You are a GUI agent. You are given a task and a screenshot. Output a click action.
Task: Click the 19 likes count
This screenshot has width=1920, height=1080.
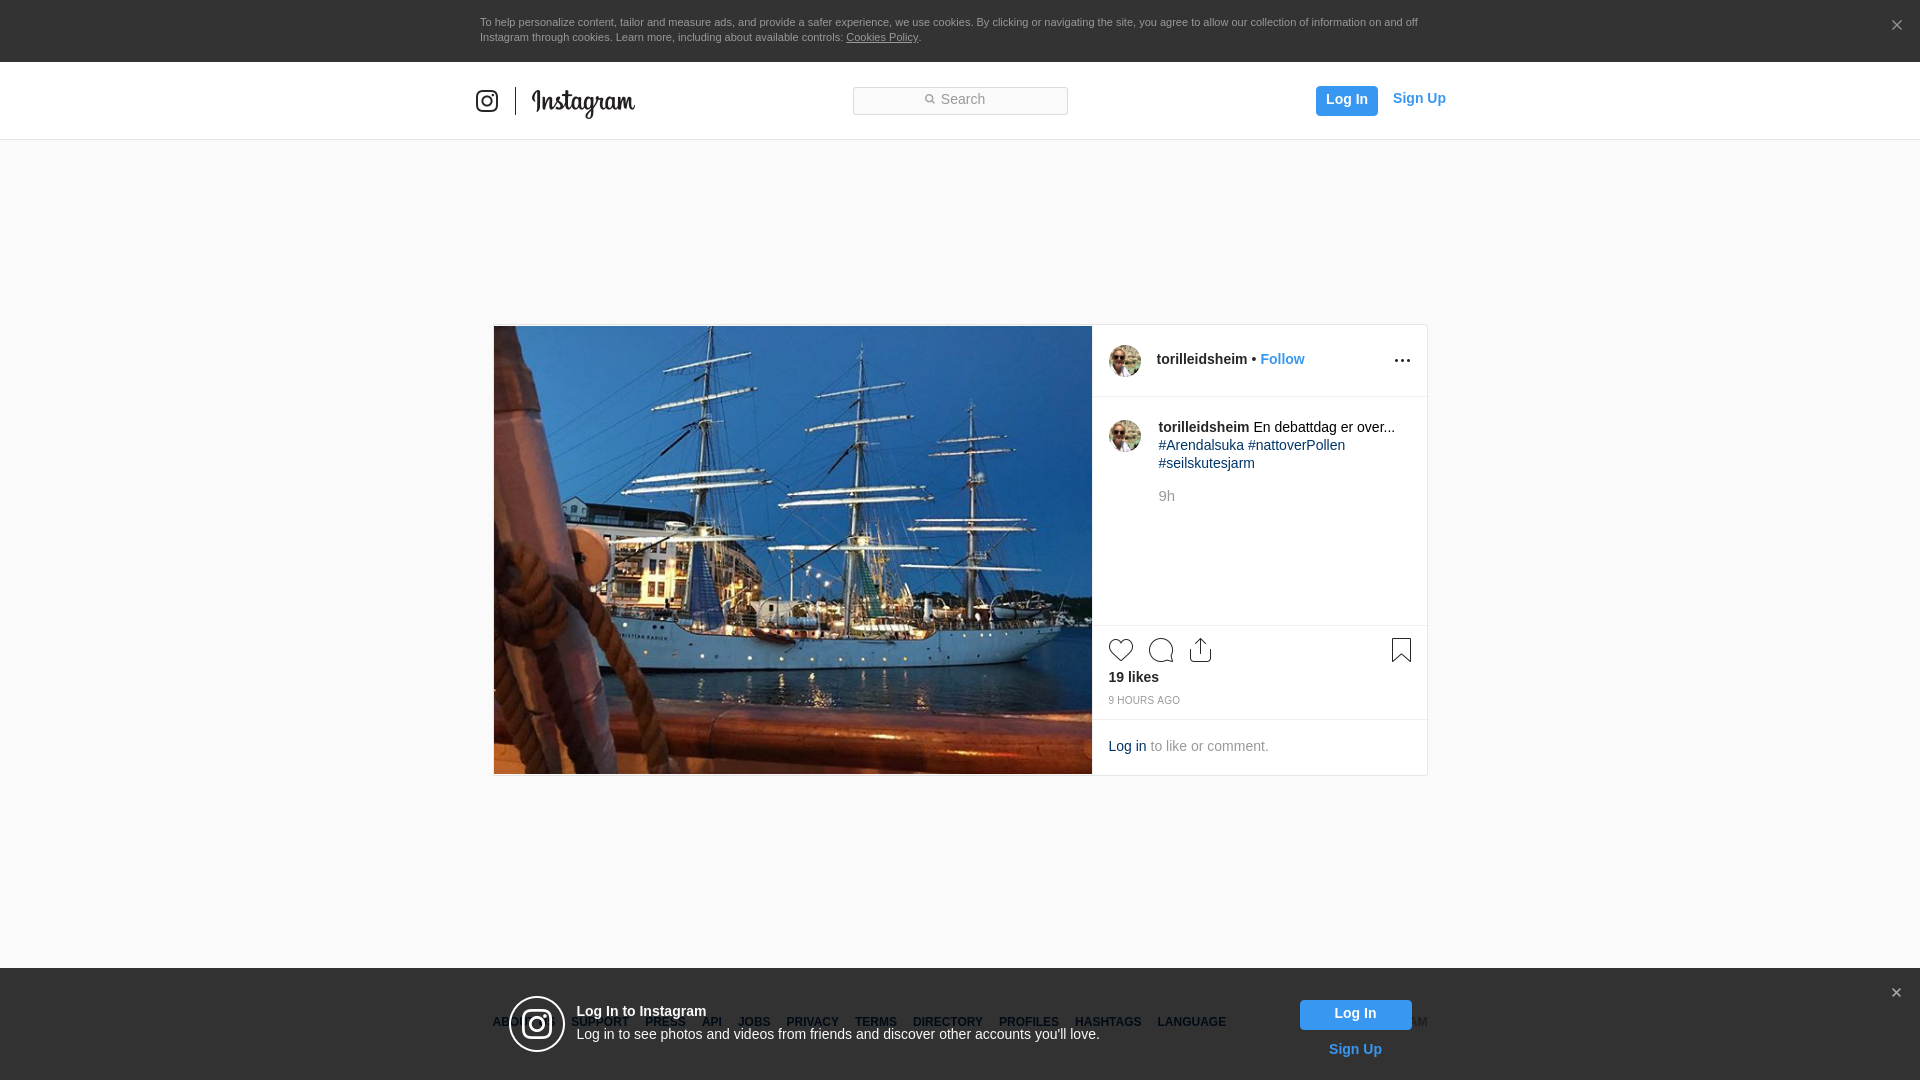coord(1133,677)
